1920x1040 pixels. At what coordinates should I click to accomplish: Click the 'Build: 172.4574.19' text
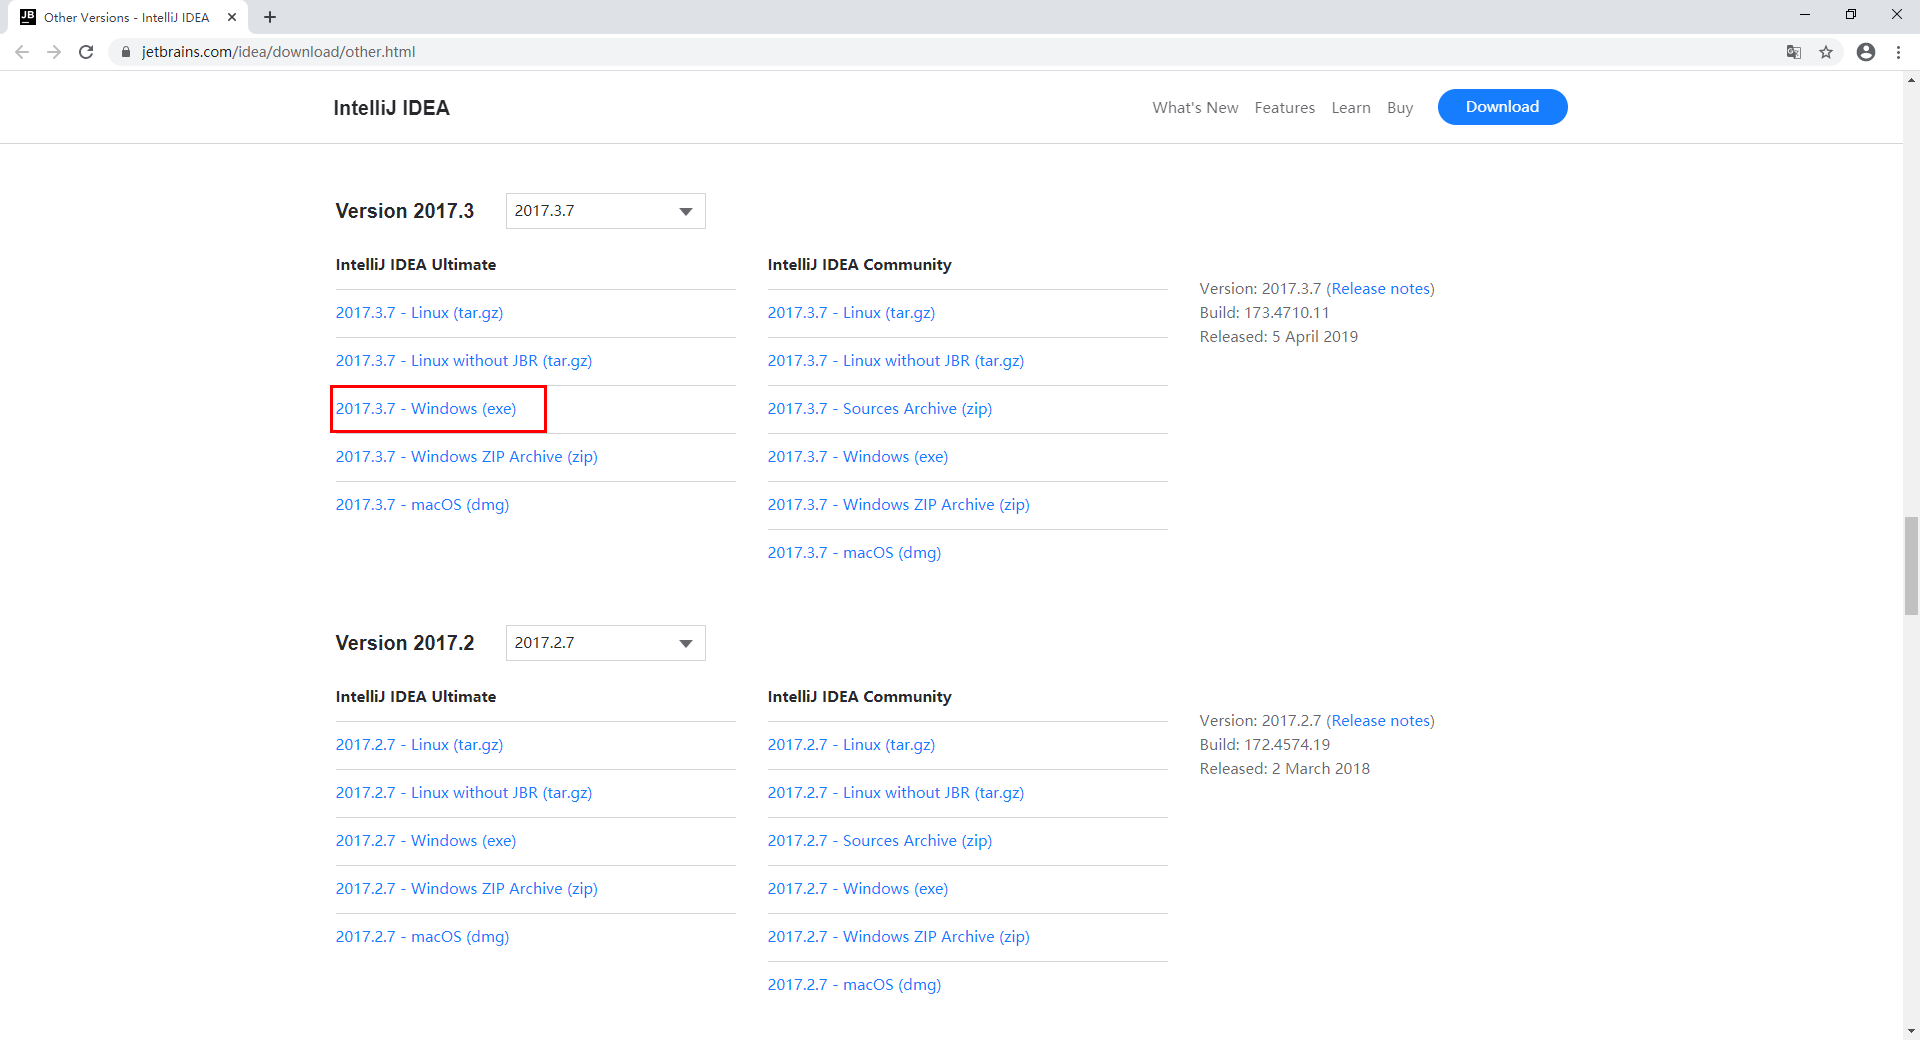pyautogui.click(x=1265, y=745)
